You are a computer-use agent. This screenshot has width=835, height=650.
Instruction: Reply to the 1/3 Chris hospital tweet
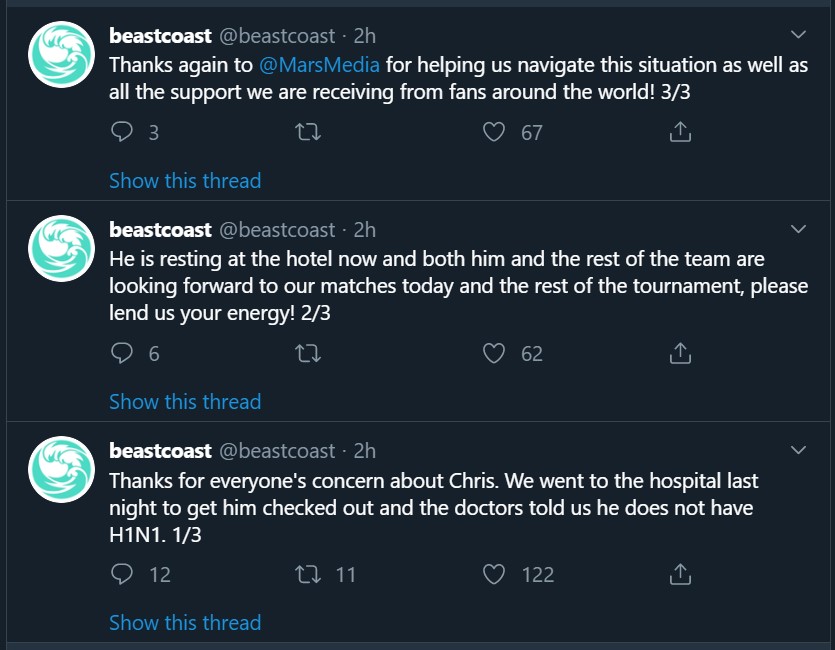tap(122, 574)
